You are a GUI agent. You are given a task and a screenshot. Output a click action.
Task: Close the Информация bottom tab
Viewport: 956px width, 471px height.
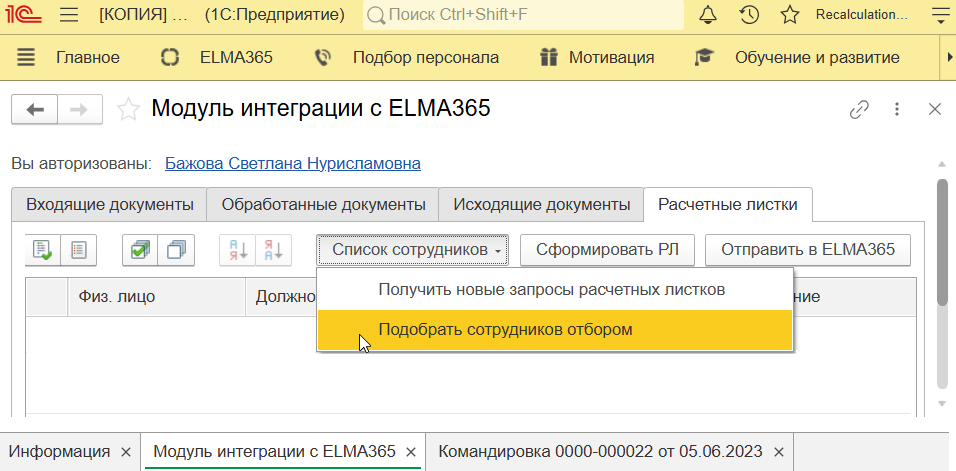coord(126,452)
